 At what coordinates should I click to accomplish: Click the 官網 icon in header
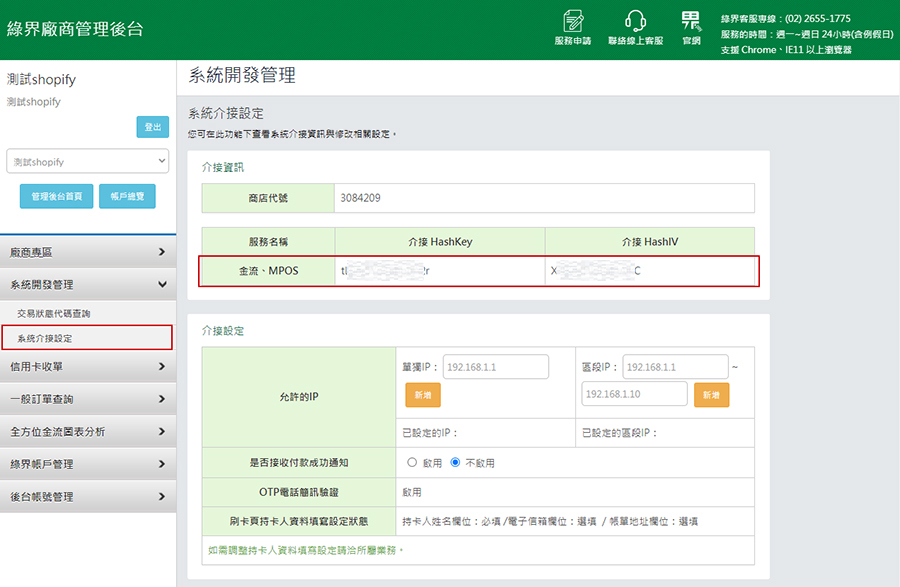tap(691, 22)
